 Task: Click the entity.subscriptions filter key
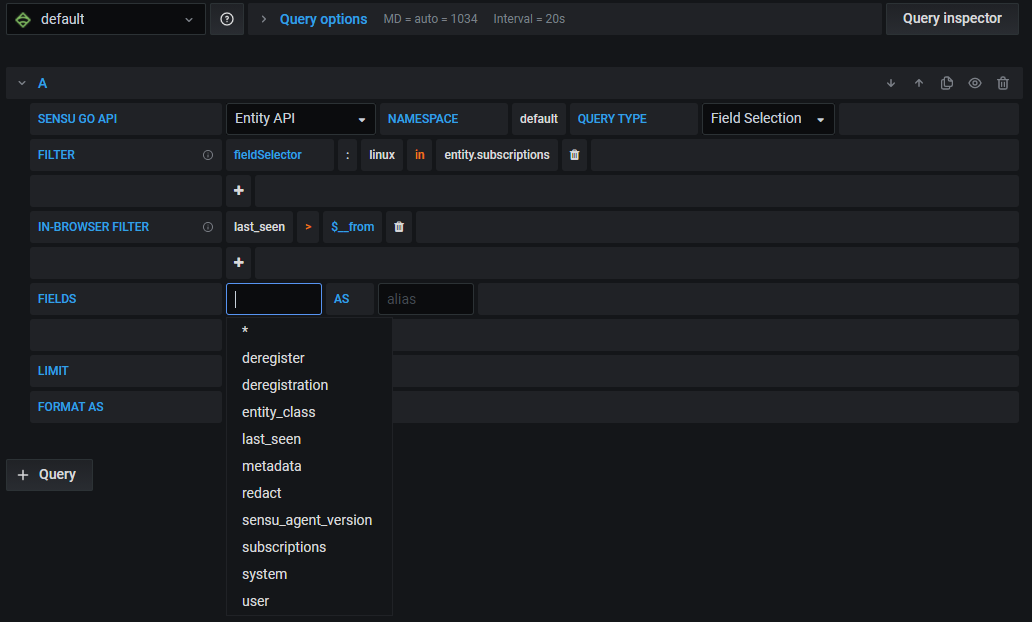coord(497,155)
